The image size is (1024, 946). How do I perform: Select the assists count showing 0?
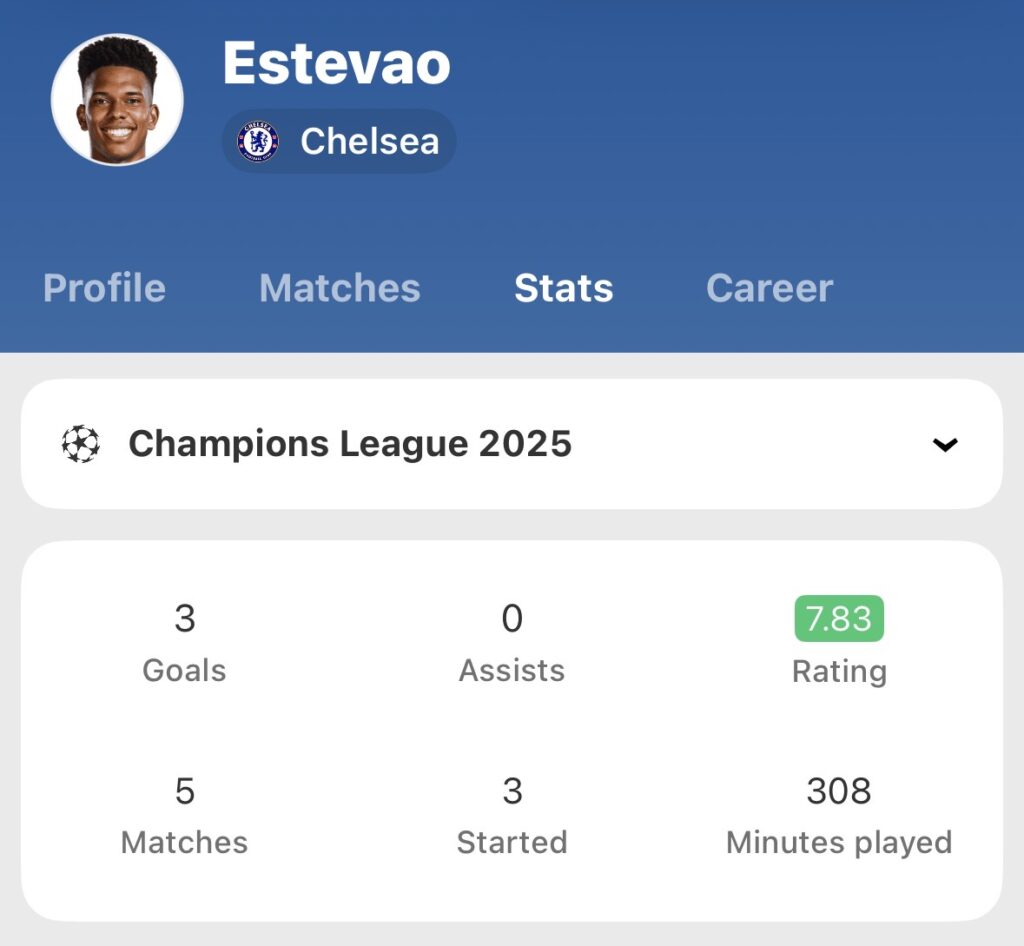512,619
